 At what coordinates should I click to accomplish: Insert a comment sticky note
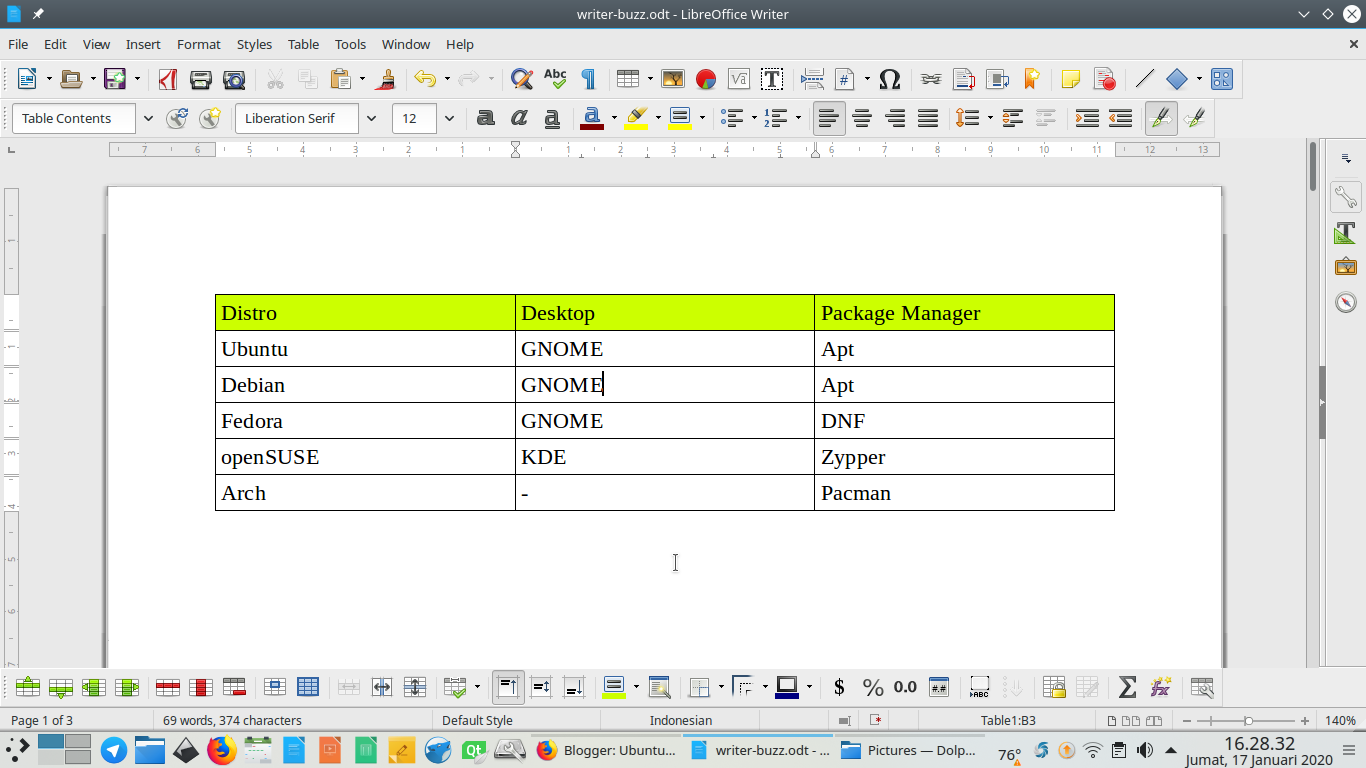tap(1071, 79)
